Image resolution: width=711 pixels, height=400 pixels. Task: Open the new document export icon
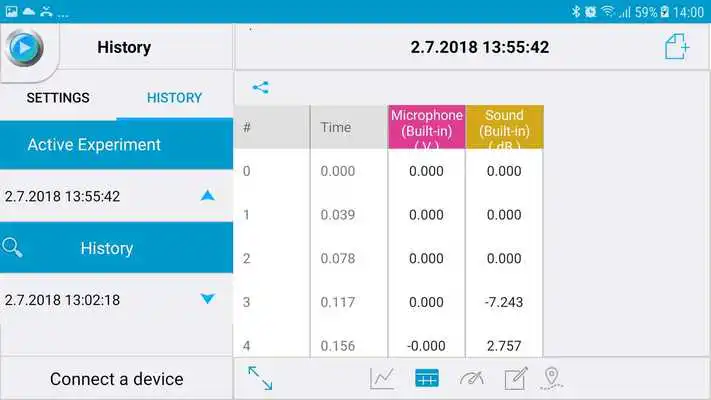click(x=677, y=47)
